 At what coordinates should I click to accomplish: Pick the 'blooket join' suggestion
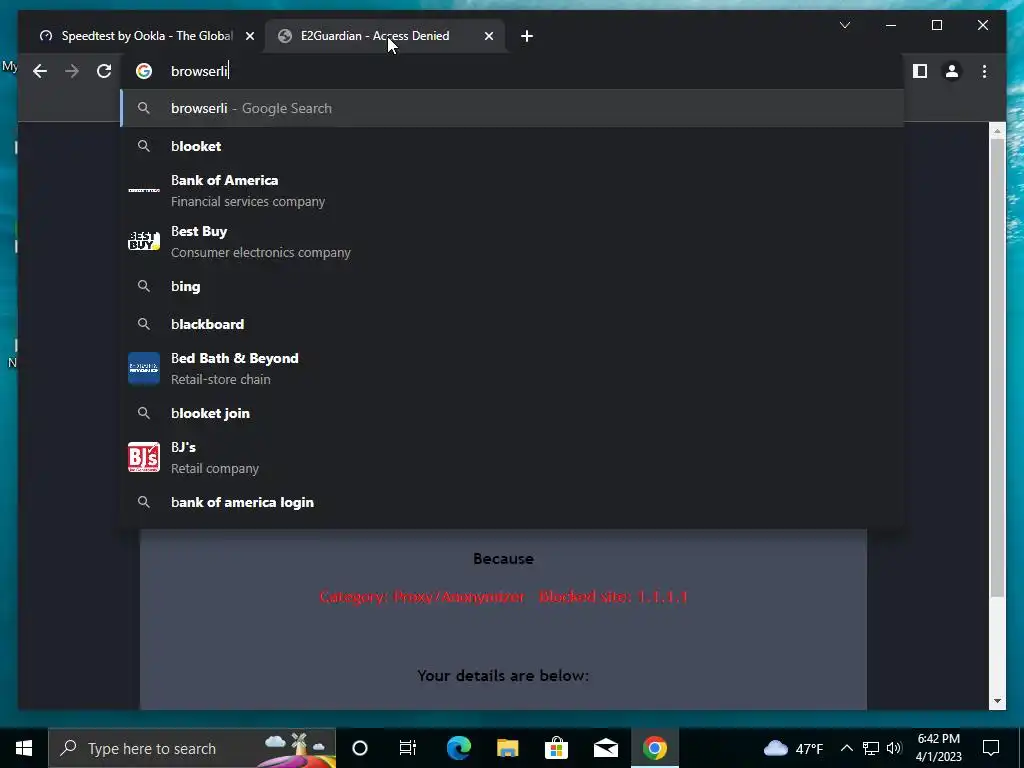coord(513,413)
